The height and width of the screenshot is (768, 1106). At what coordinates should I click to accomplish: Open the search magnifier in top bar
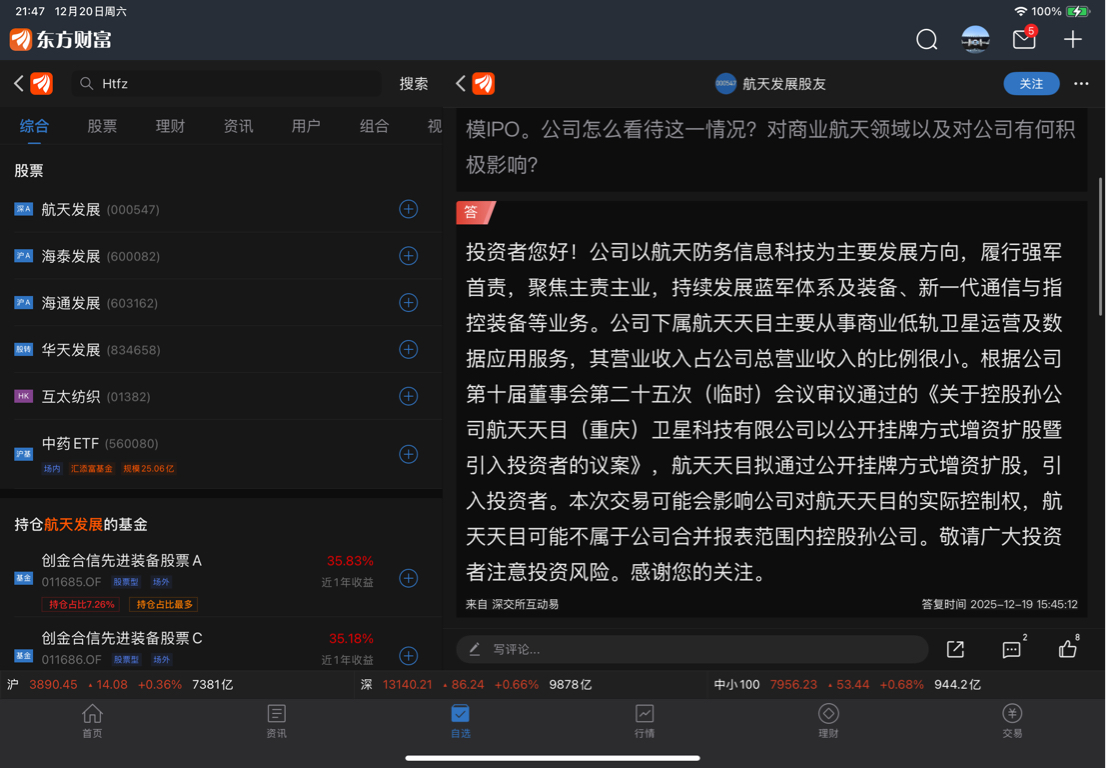pyautogui.click(x=927, y=39)
